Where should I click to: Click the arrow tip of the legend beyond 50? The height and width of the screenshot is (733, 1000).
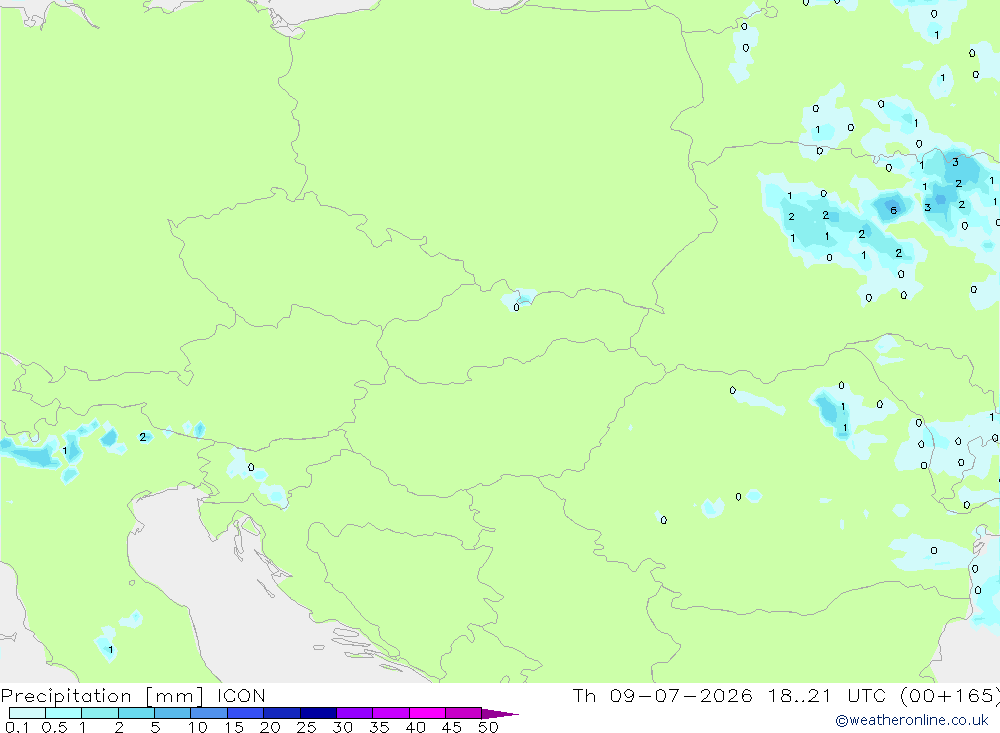pos(500,713)
